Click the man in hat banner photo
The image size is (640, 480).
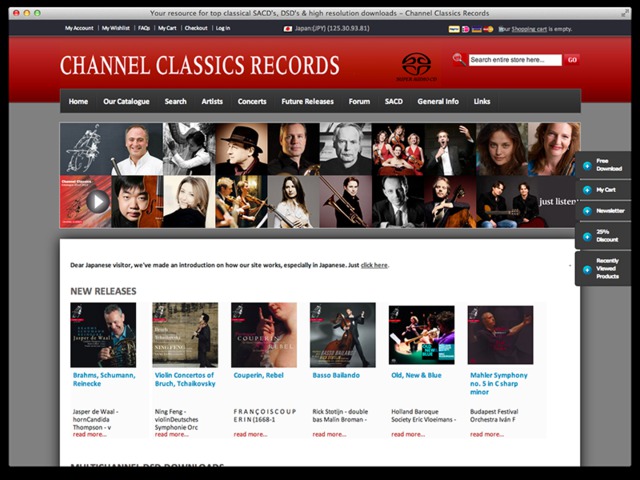(x=242, y=149)
